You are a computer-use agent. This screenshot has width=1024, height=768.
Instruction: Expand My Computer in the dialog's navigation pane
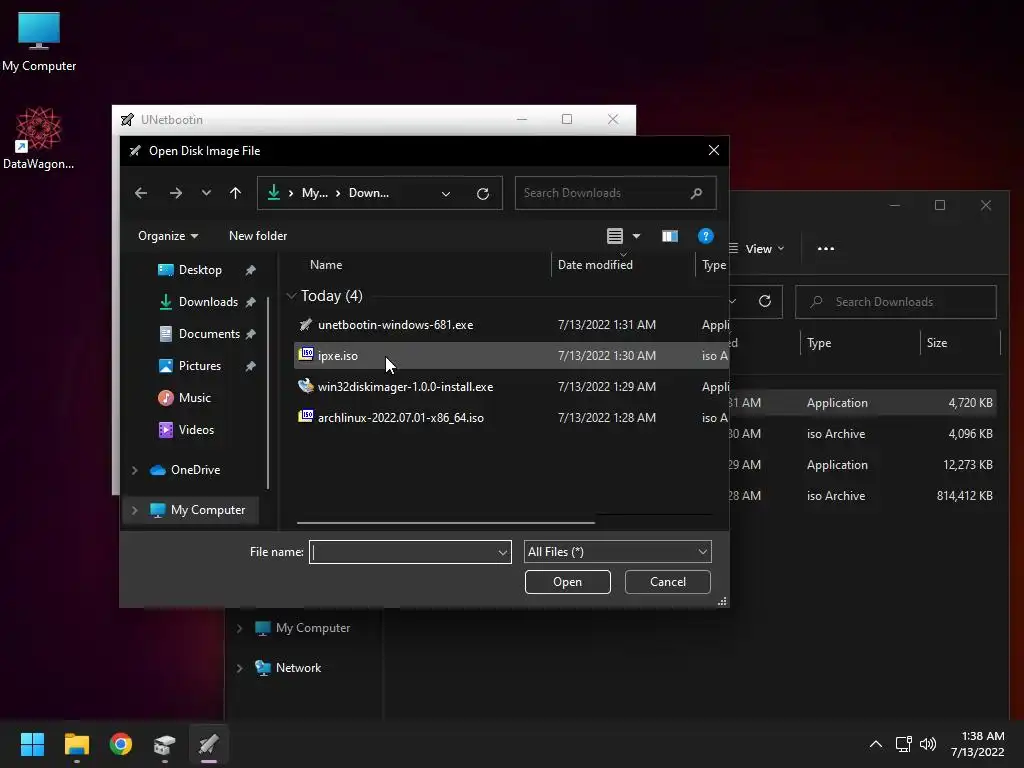[135, 510]
